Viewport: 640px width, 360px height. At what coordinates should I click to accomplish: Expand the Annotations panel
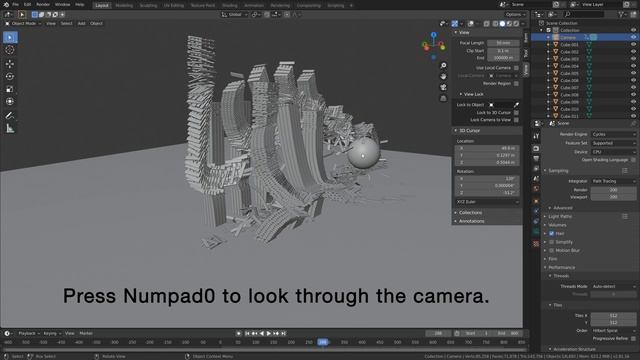[x=471, y=221]
